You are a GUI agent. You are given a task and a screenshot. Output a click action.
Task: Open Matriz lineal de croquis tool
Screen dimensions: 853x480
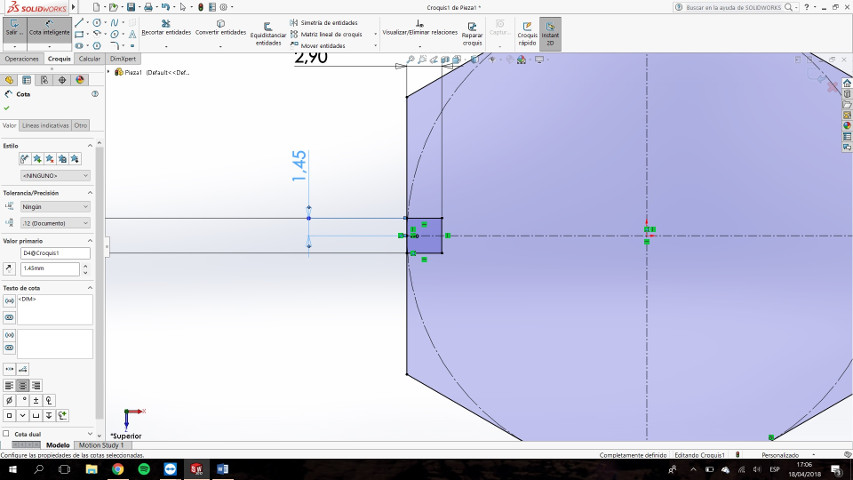326,34
